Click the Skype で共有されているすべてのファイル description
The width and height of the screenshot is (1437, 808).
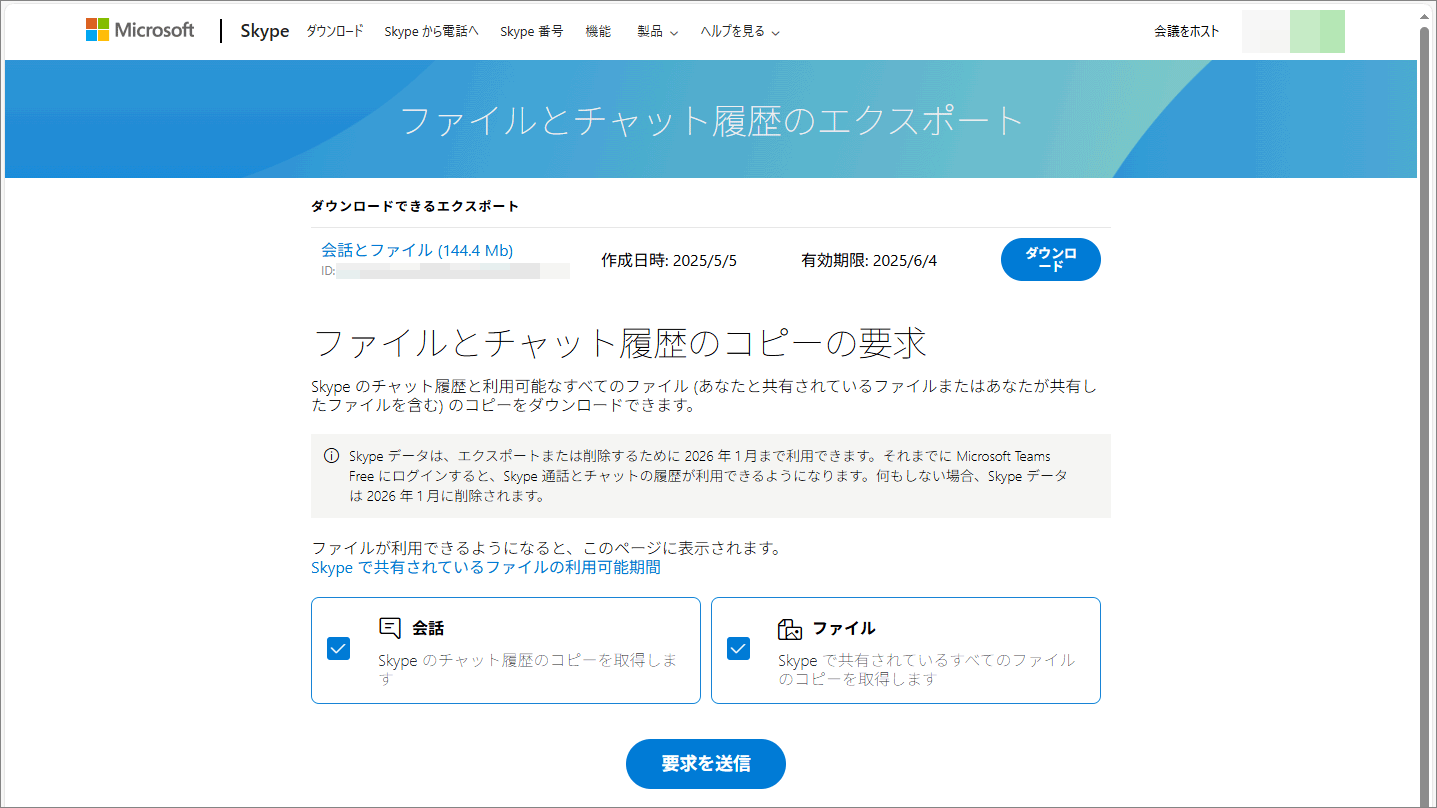(927, 669)
